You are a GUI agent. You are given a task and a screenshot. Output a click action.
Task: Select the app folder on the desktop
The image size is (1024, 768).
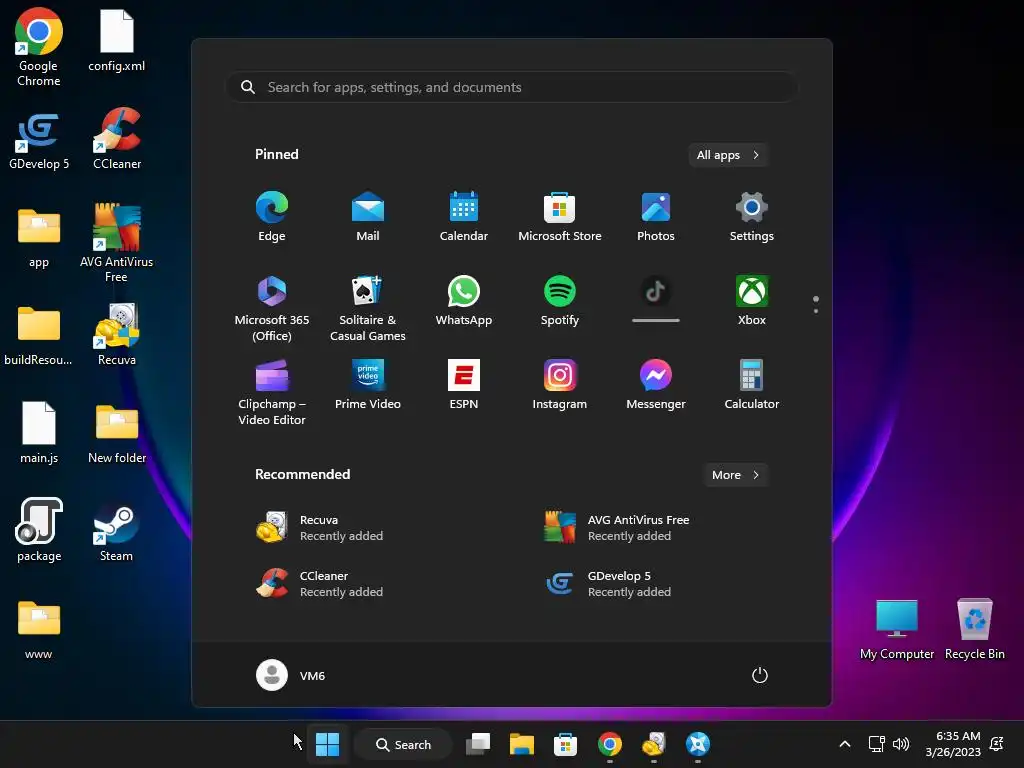[39, 238]
